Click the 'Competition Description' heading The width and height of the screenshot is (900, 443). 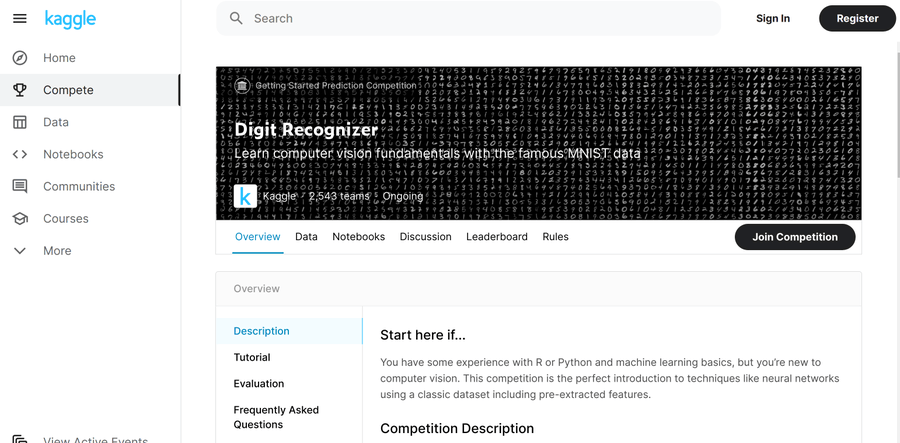[x=457, y=429]
